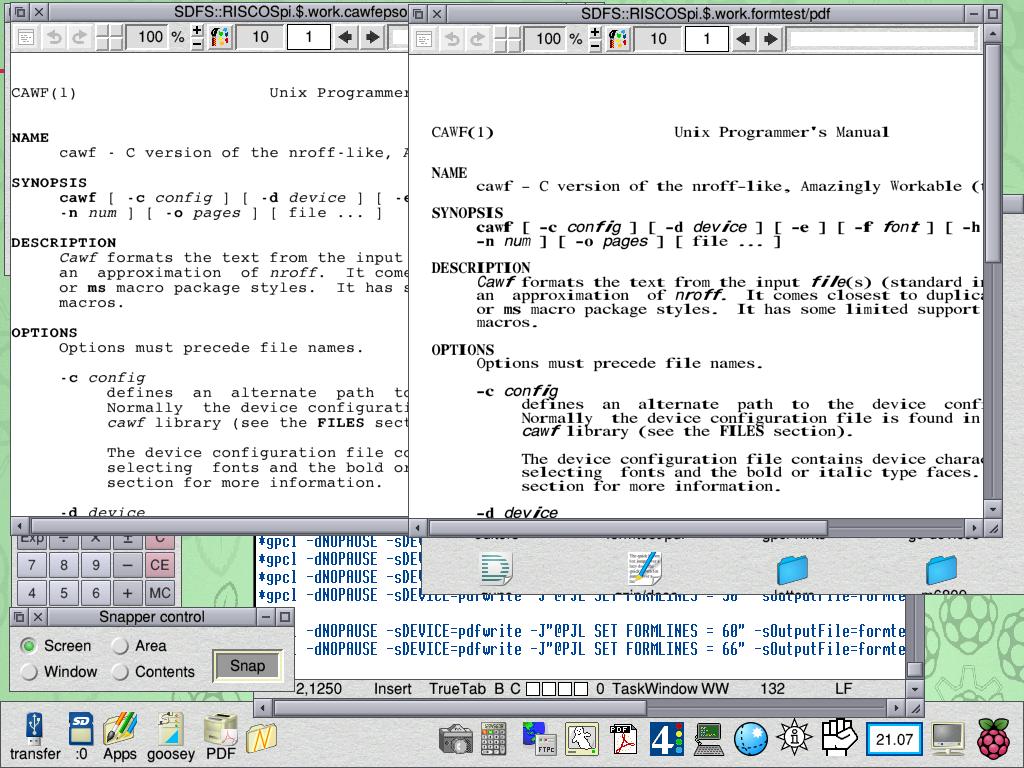Click the Snapper camera icon on icon bar

pos(455,739)
